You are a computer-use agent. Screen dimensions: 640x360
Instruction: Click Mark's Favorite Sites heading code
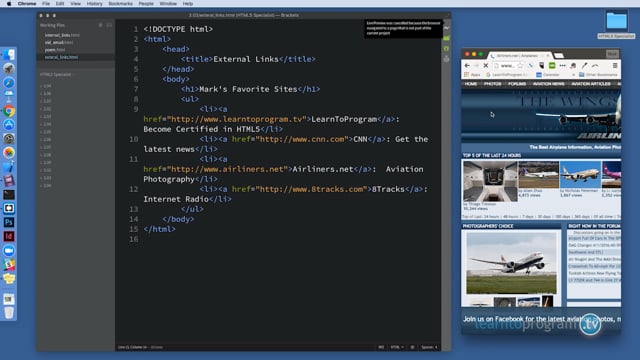(x=248, y=89)
